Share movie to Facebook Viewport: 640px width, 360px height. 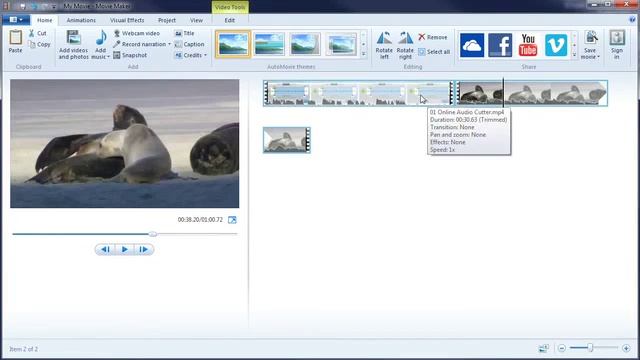pyautogui.click(x=500, y=45)
